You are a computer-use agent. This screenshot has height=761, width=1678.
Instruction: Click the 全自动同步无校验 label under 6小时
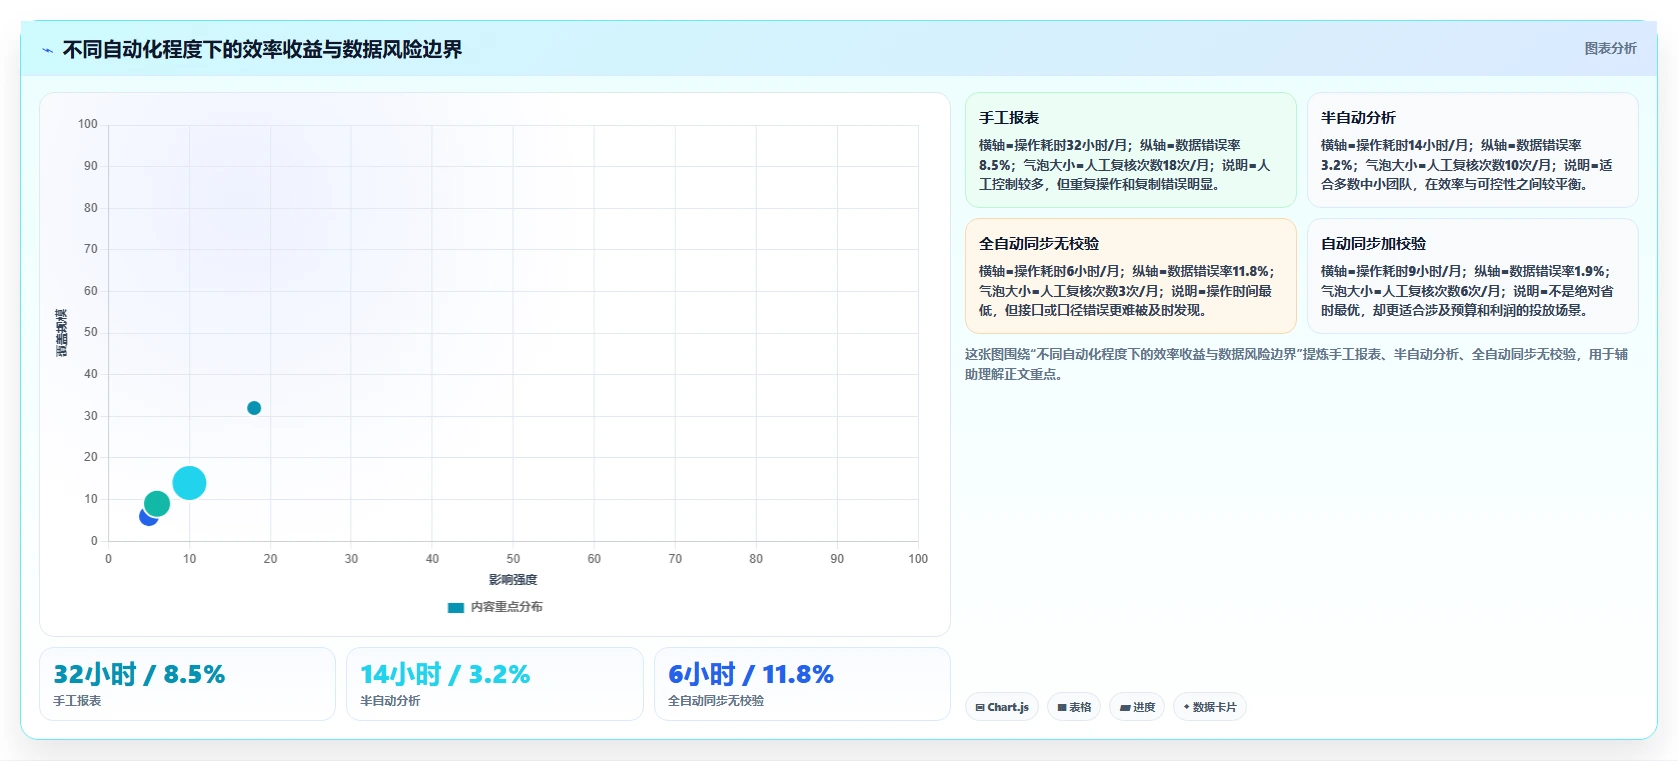716,701
